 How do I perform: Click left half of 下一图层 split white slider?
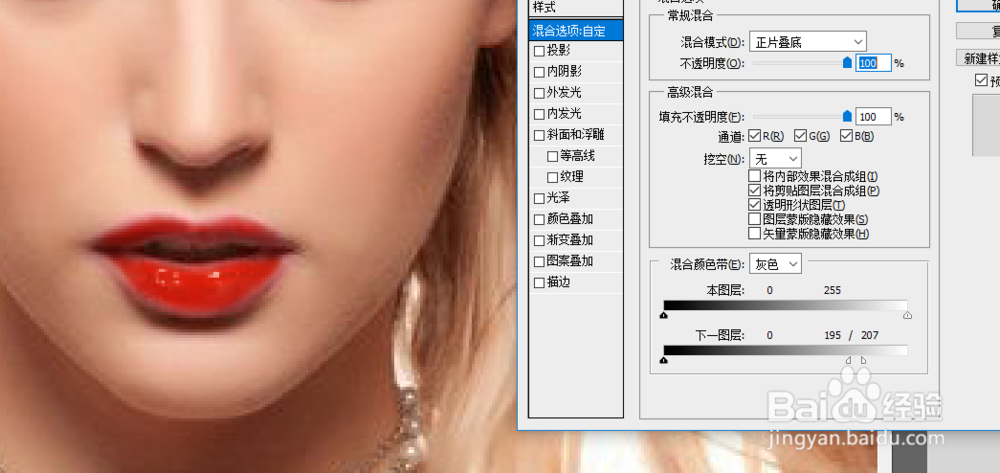849,360
